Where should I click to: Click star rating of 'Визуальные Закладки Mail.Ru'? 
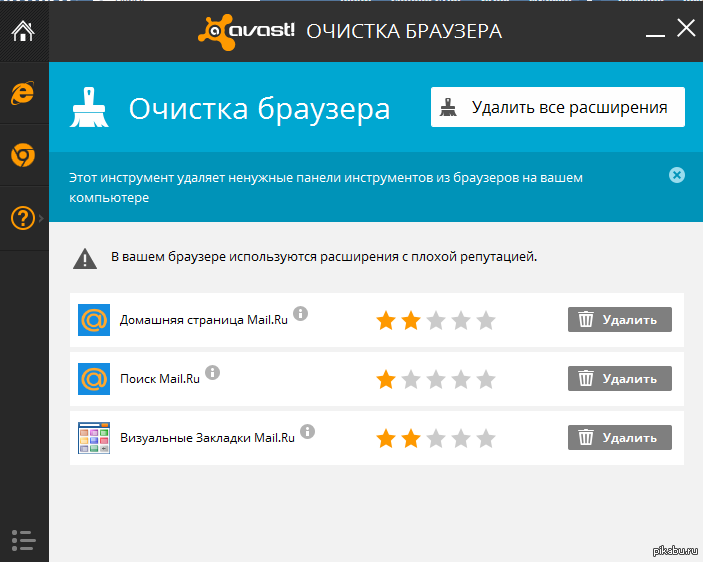point(435,439)
